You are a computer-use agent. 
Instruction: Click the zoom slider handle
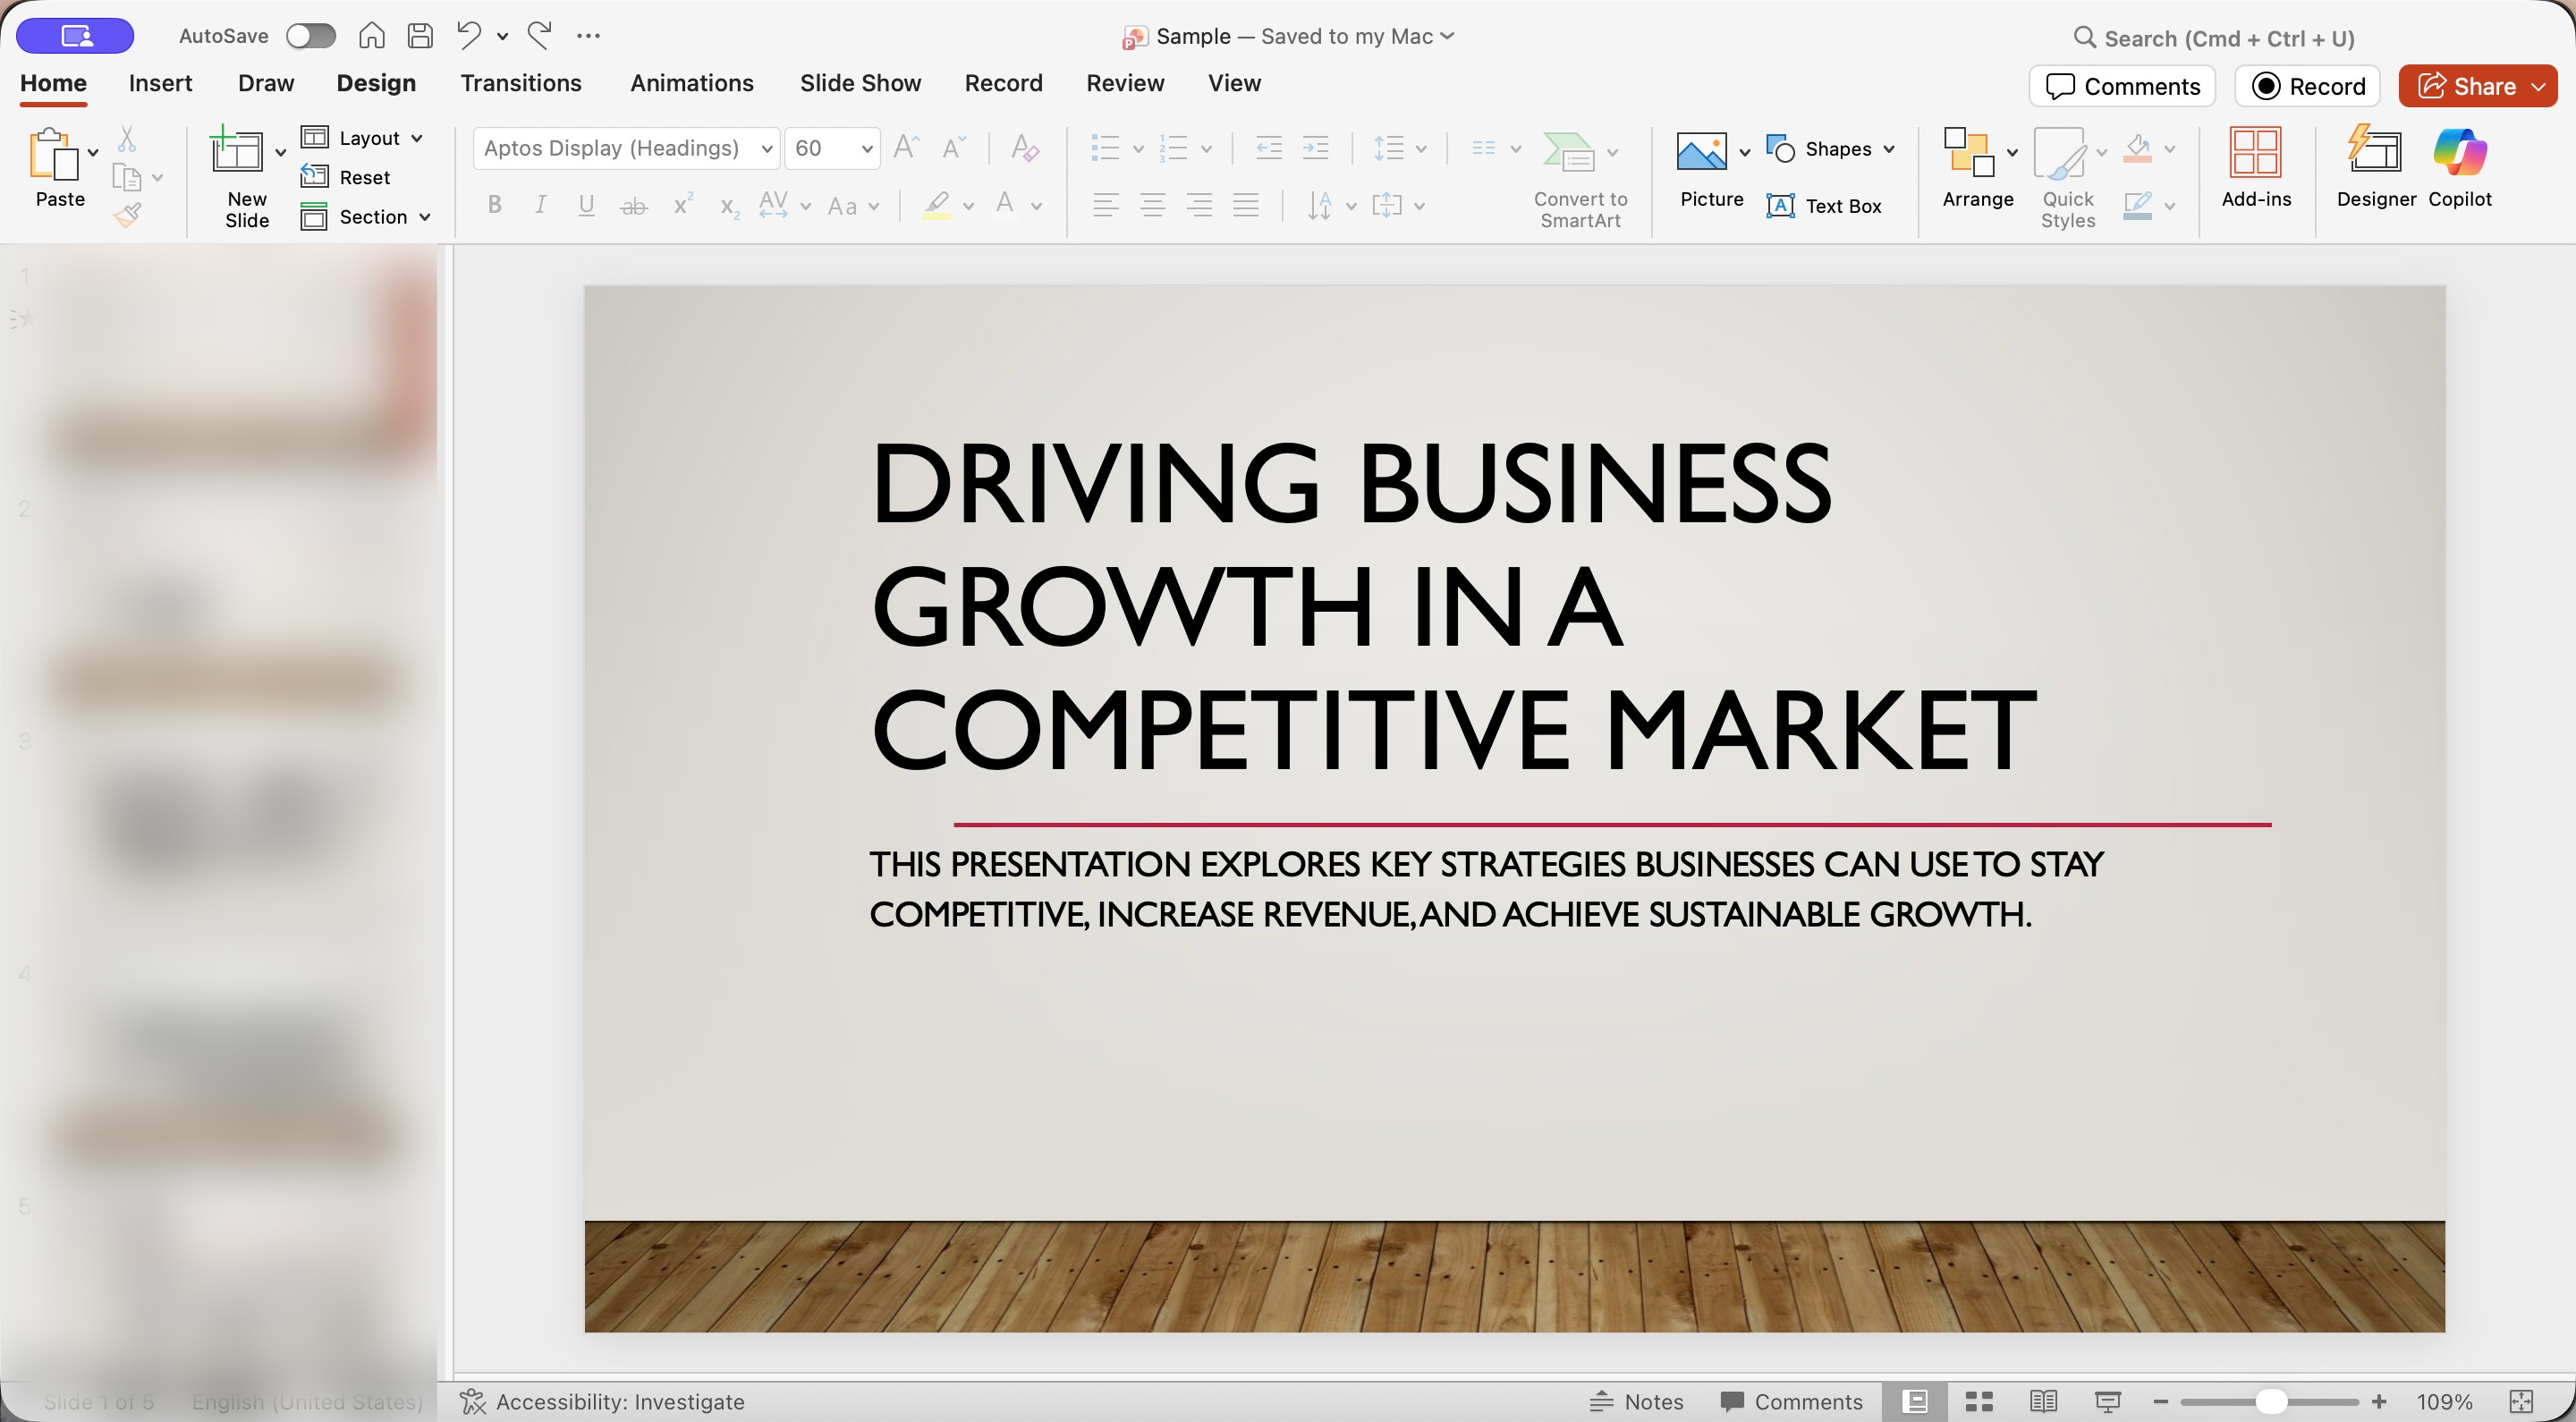pyautogui.click(x=2271, y=1401)
